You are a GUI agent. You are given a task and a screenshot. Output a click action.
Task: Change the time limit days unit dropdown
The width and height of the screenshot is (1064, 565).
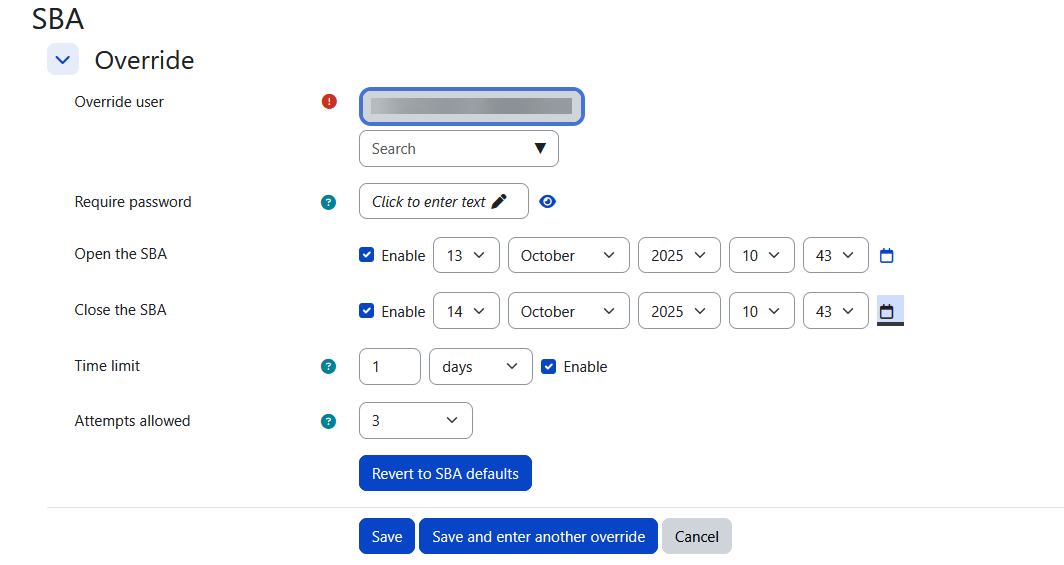tap(481, 367)
